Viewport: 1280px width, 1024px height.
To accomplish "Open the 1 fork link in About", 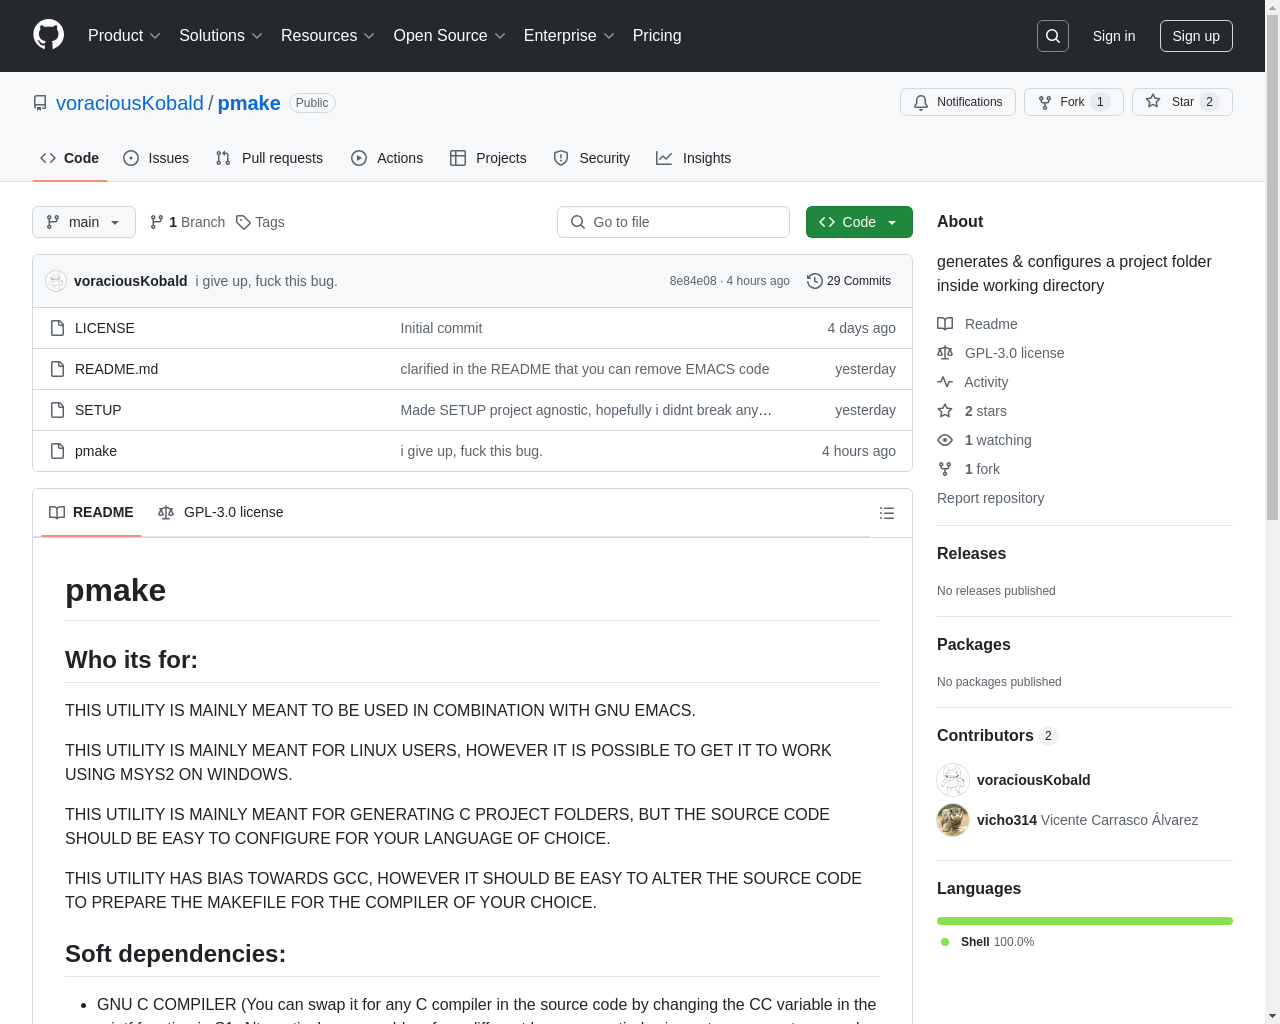I will pos(968,469).
